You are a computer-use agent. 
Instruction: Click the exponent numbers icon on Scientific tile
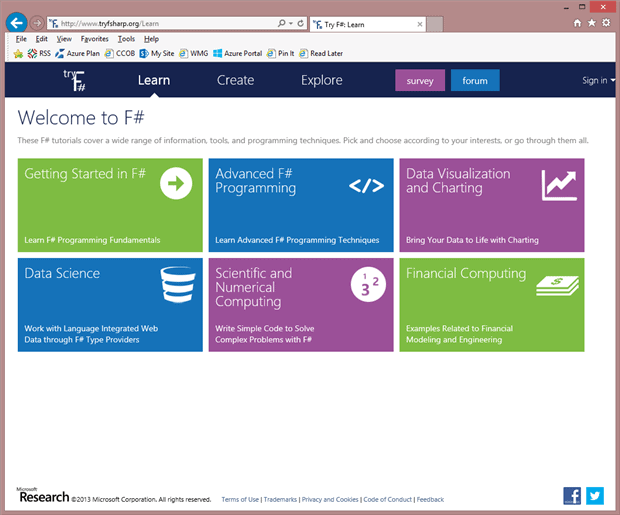[x=368, y=284]
